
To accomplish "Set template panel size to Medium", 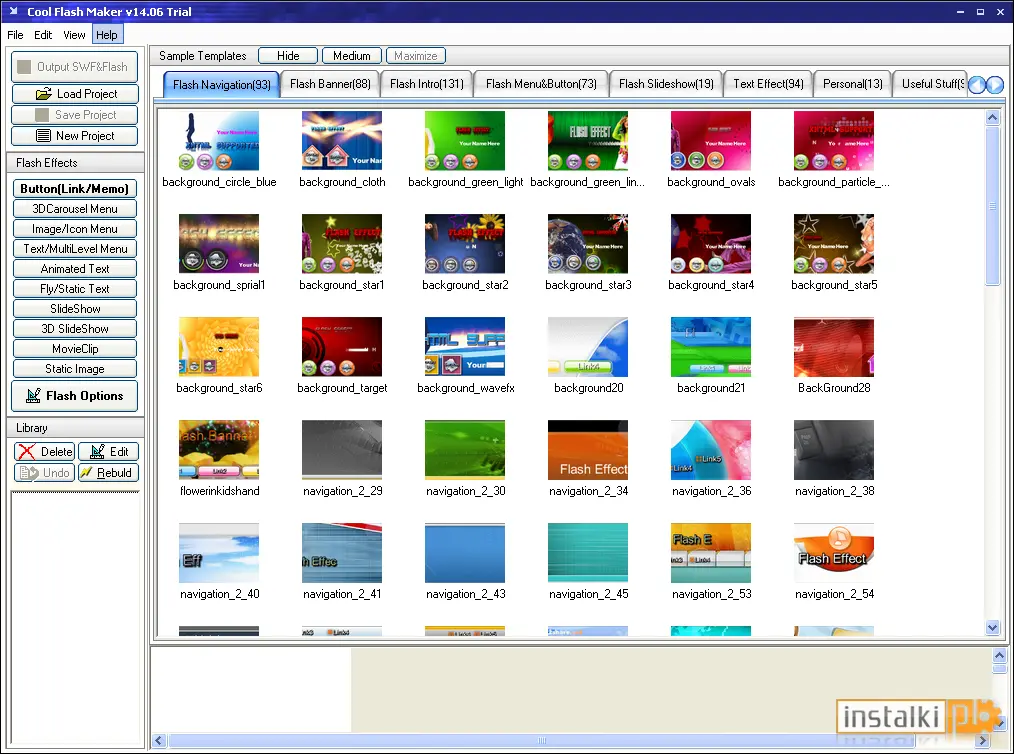I will 352,56.
